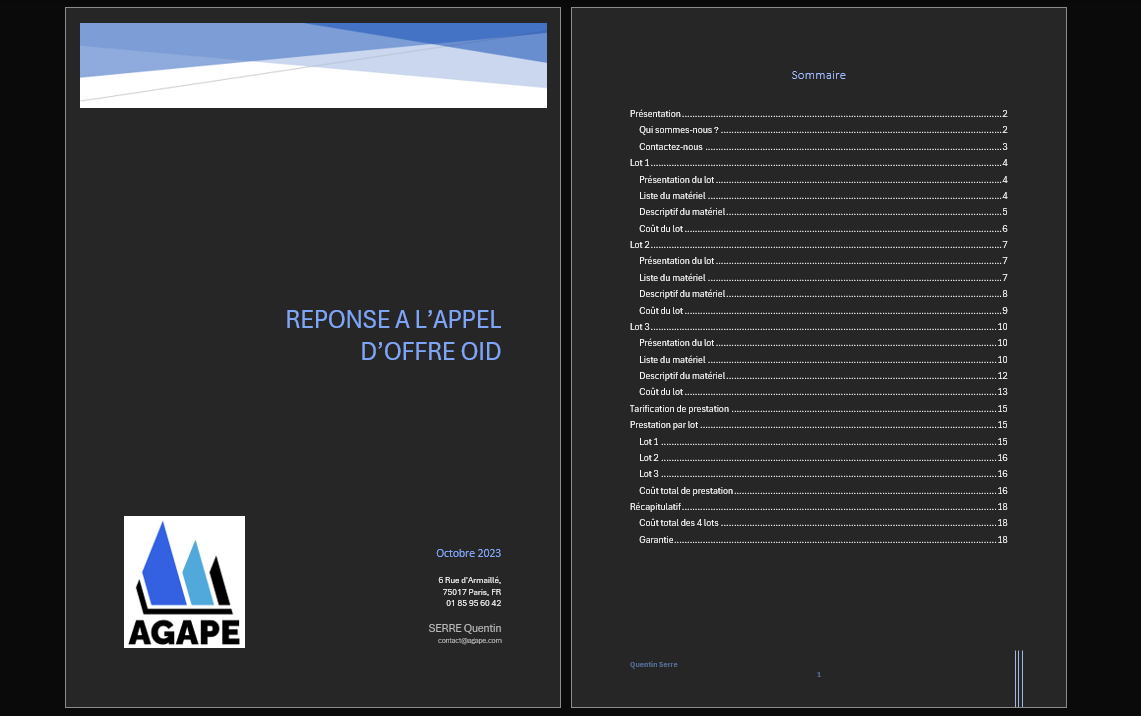Jump to "Coût total des 4 lots" entry

pyautogui.click(x=679, y=523)
